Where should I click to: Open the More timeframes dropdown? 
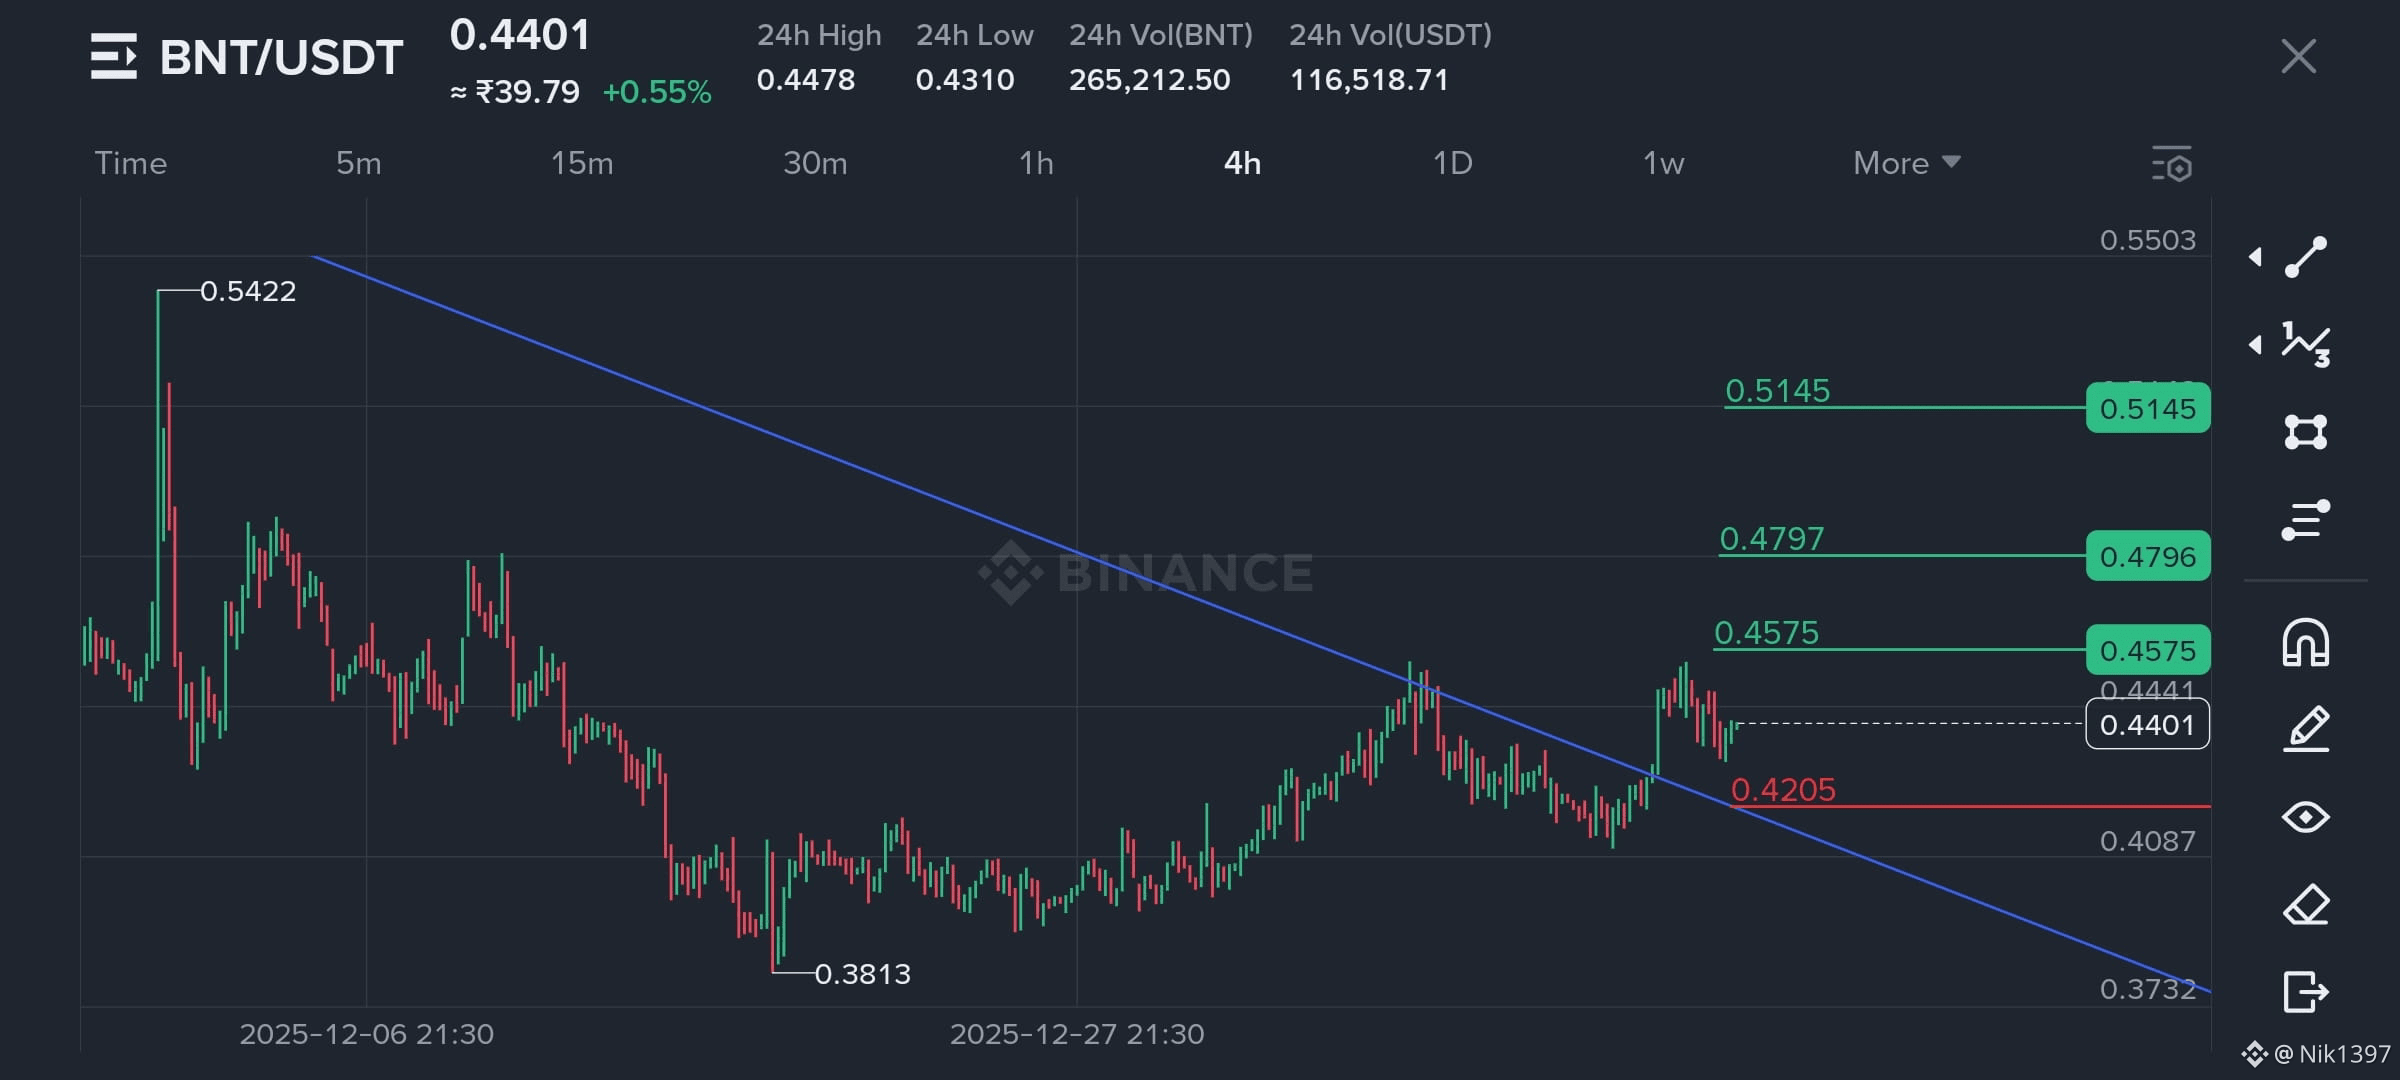[x=1906, y=163]
